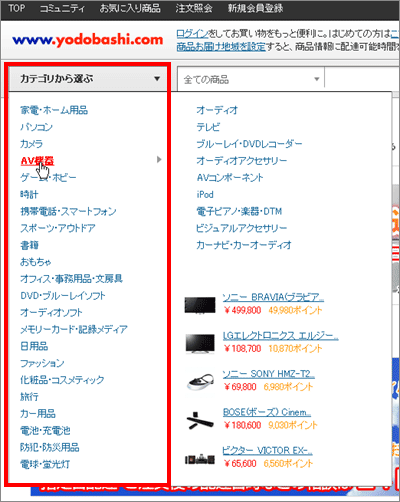Select the AV機器 category

[37, 161]
